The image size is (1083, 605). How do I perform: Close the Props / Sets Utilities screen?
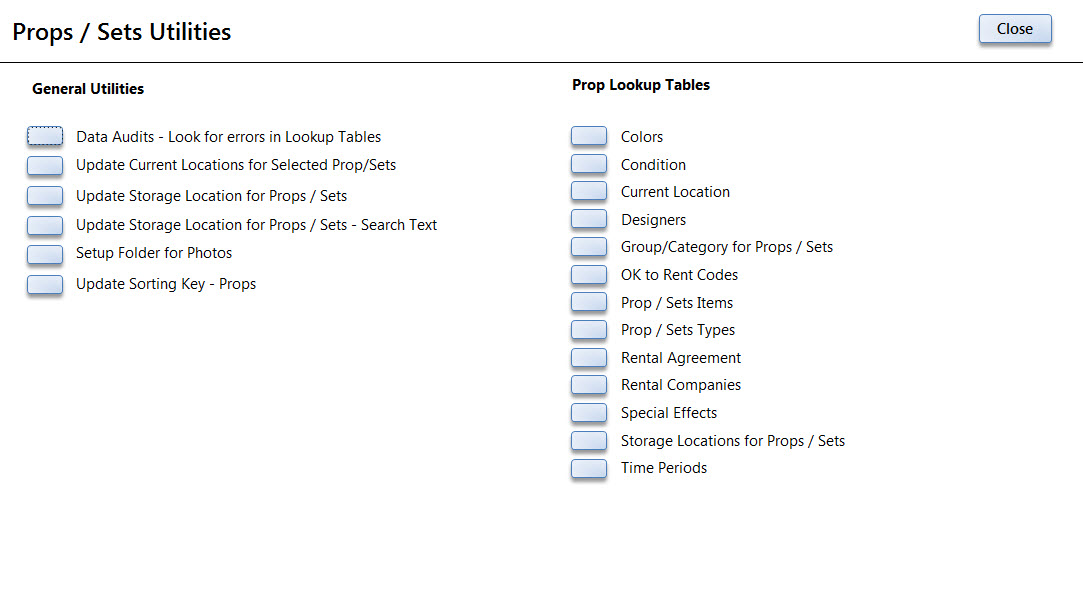1015,29
